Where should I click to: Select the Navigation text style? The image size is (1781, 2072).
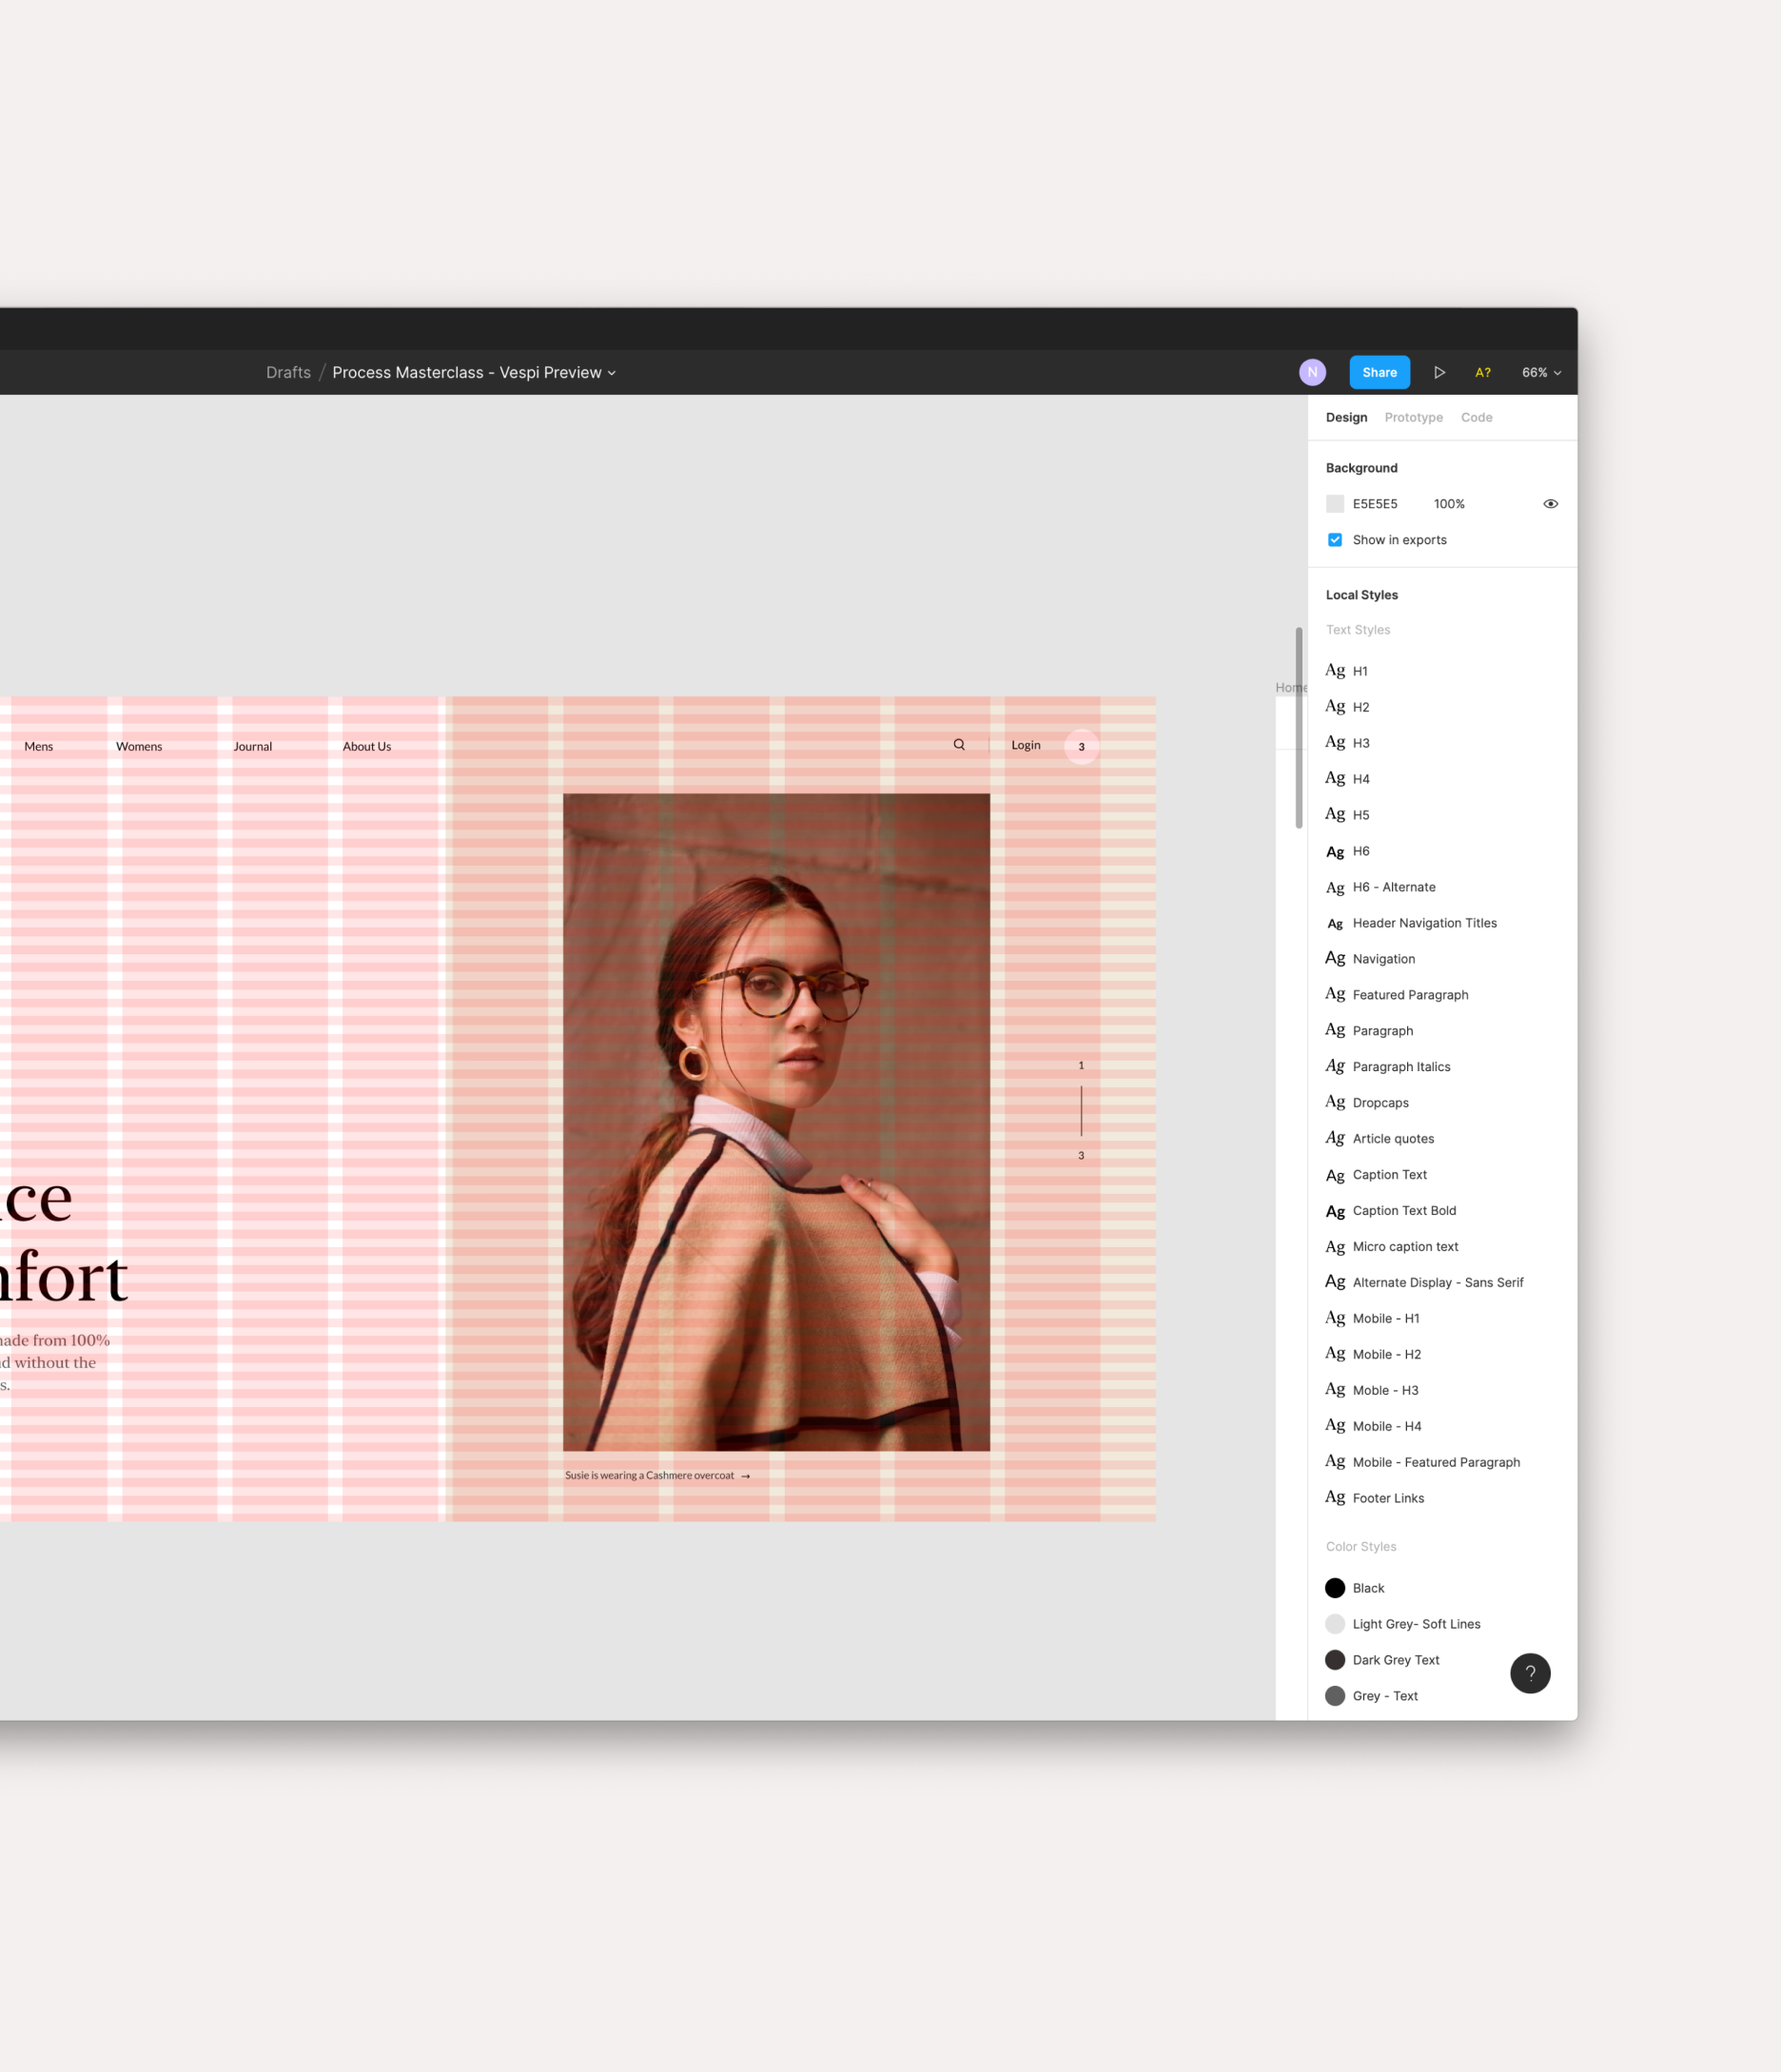click(1441, 959)
